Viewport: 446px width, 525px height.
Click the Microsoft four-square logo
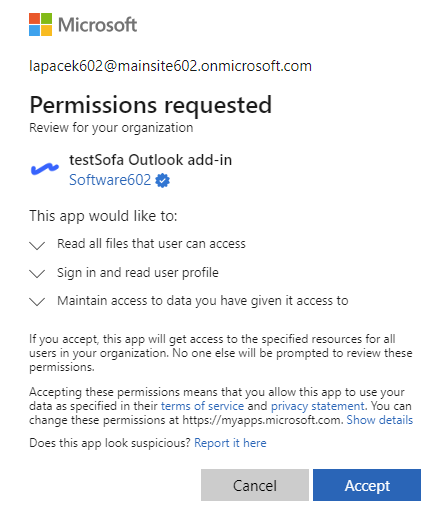41,24
